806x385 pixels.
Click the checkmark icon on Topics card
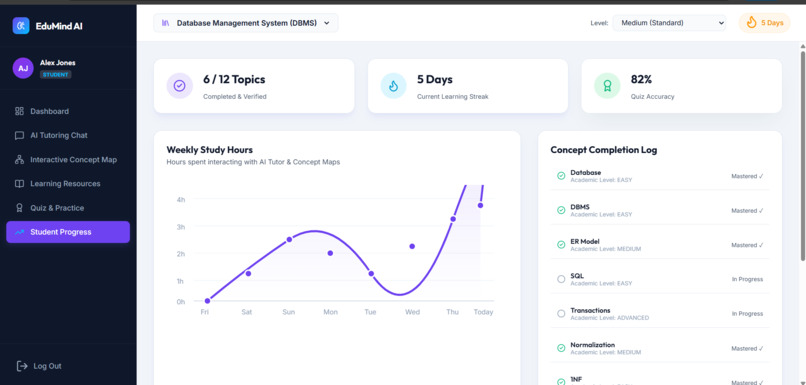tap(179, 86)
